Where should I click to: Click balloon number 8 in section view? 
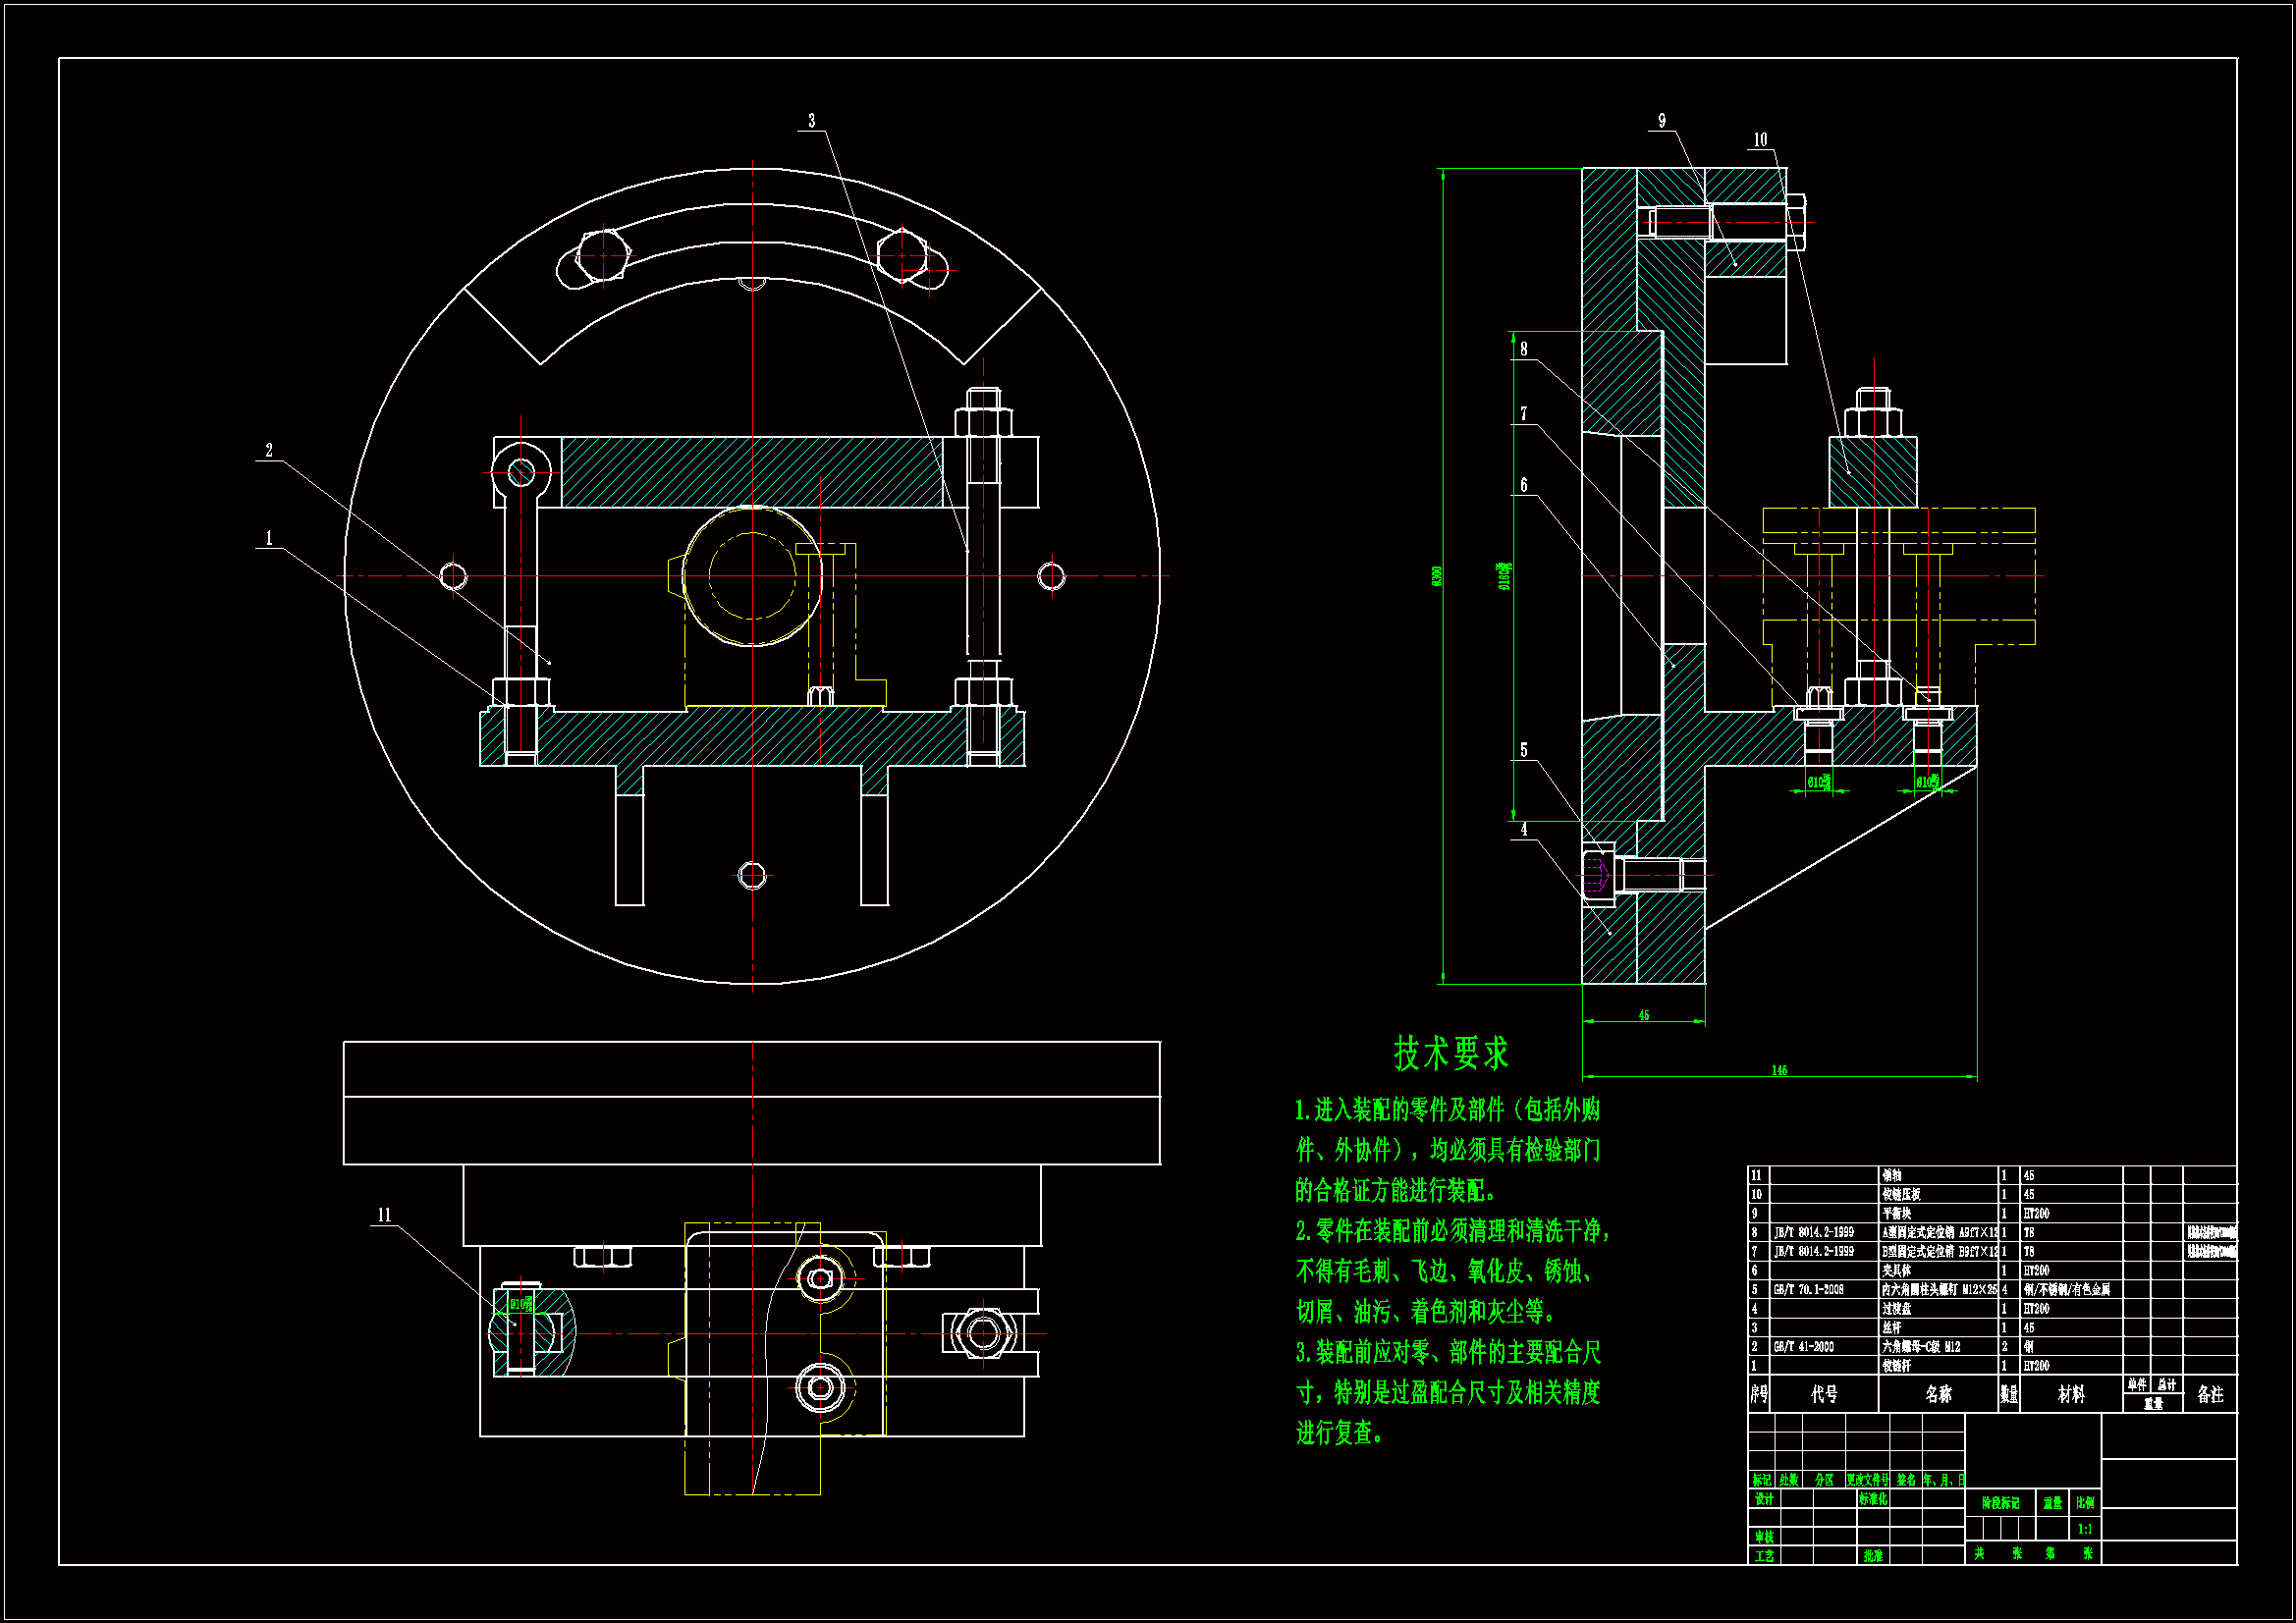coord(1524,349)
